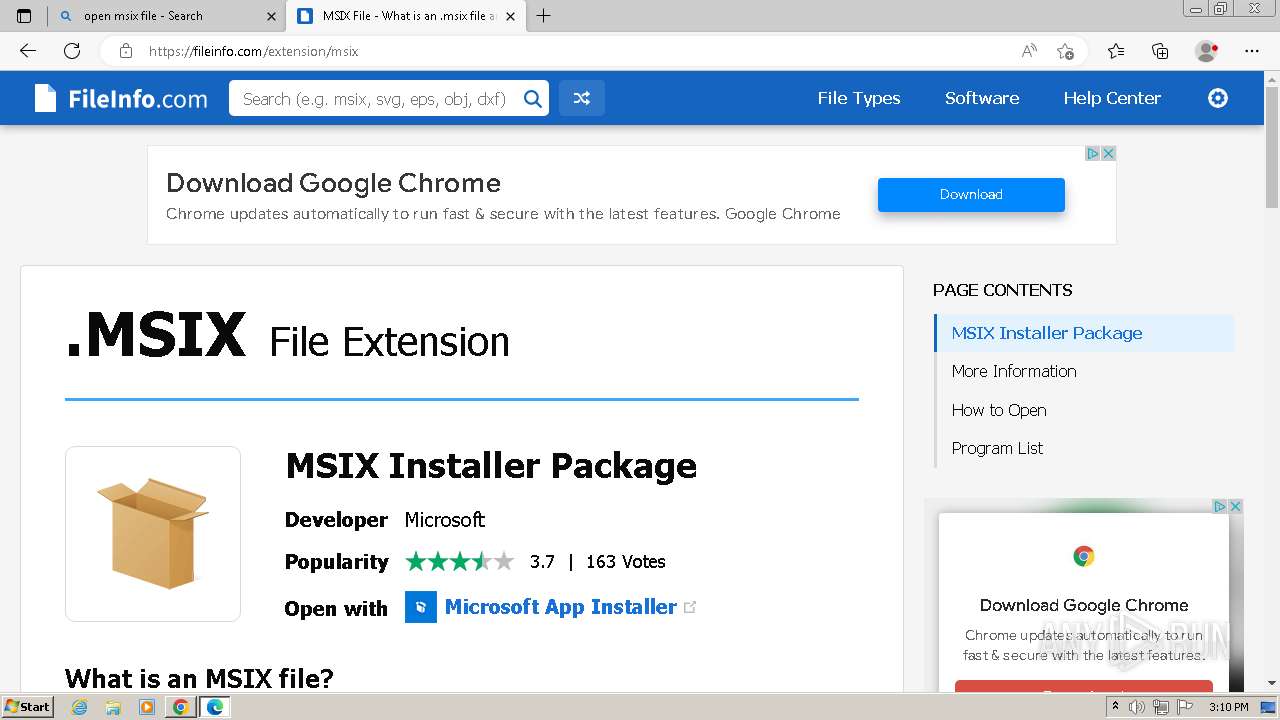Open the AdChoices icon on banner ad
The height and width of the screenshot is (720, 1280).
pyautogui.click(x=1093, y=153)
